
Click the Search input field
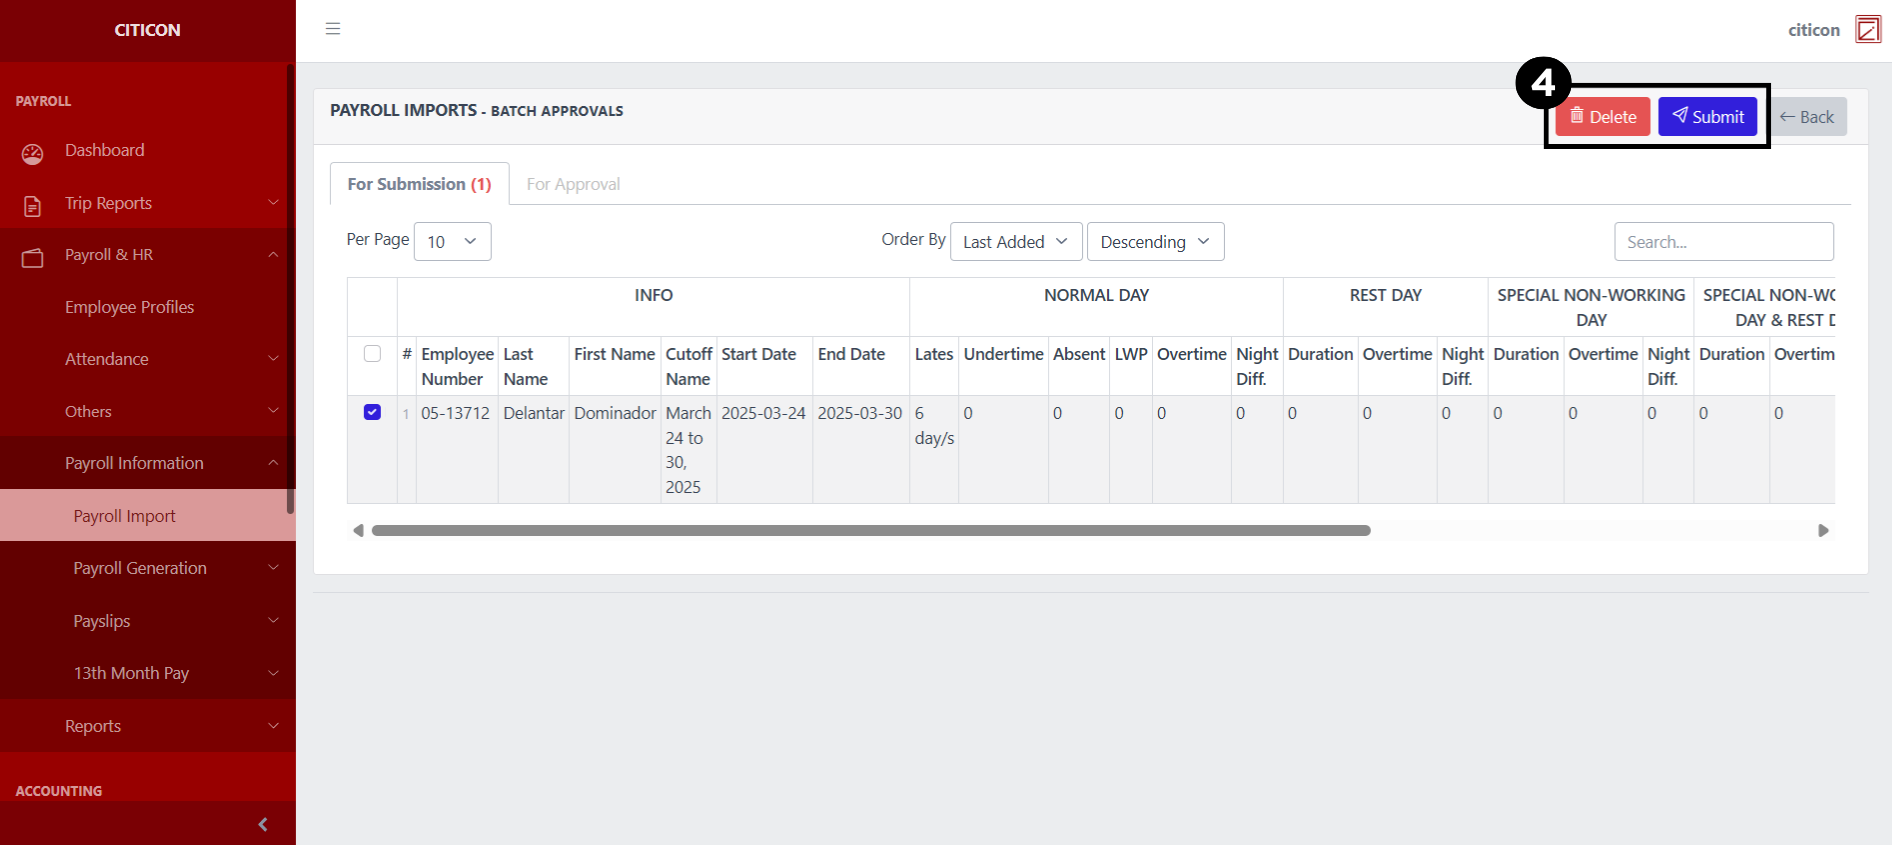[x=1723, y=242]
